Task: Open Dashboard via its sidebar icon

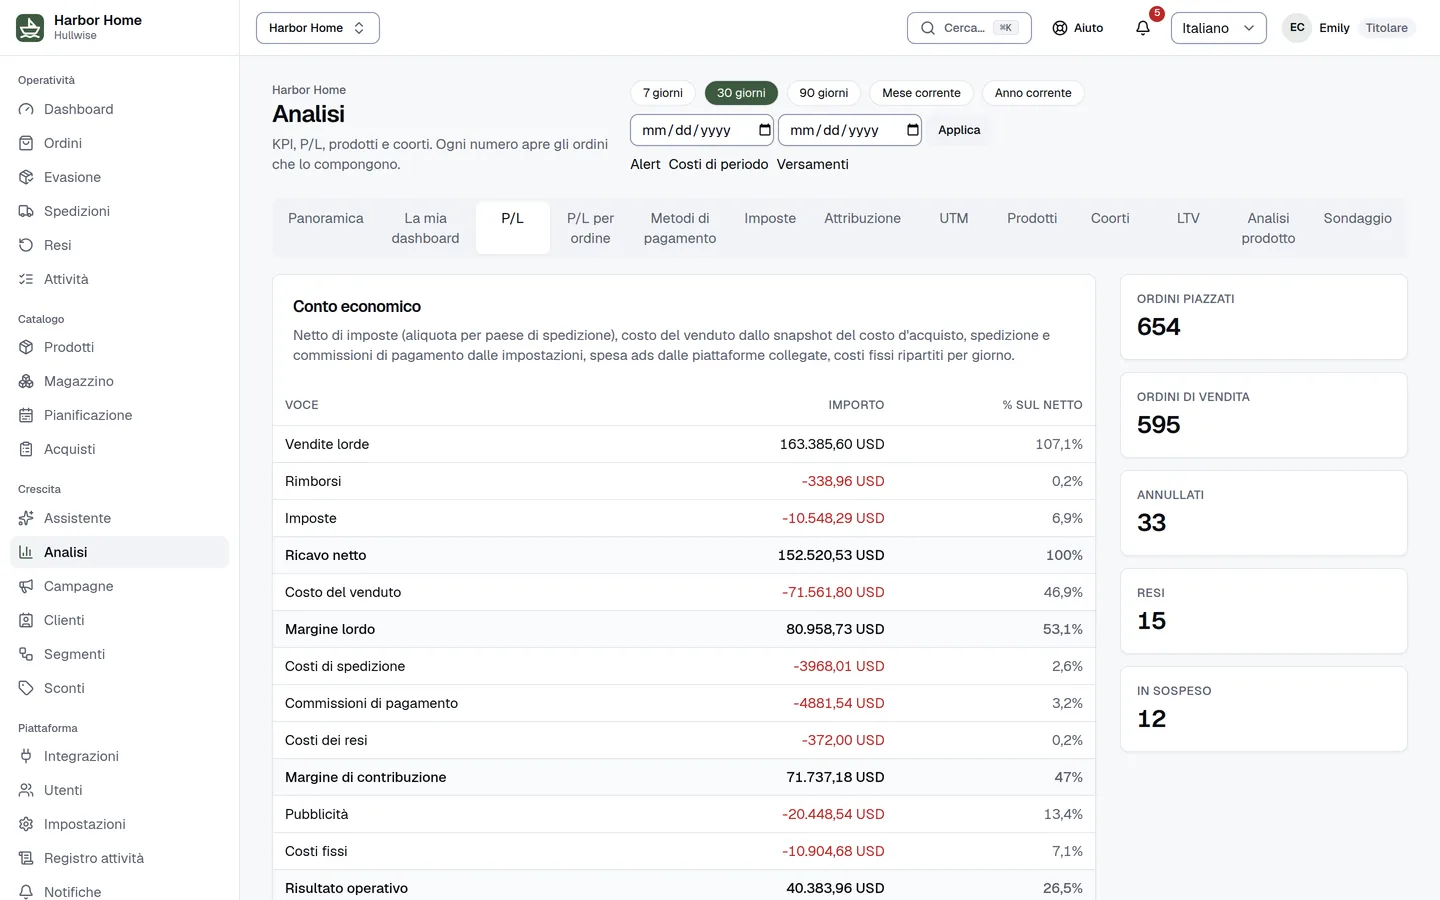Action: click(x=26, y=109)
